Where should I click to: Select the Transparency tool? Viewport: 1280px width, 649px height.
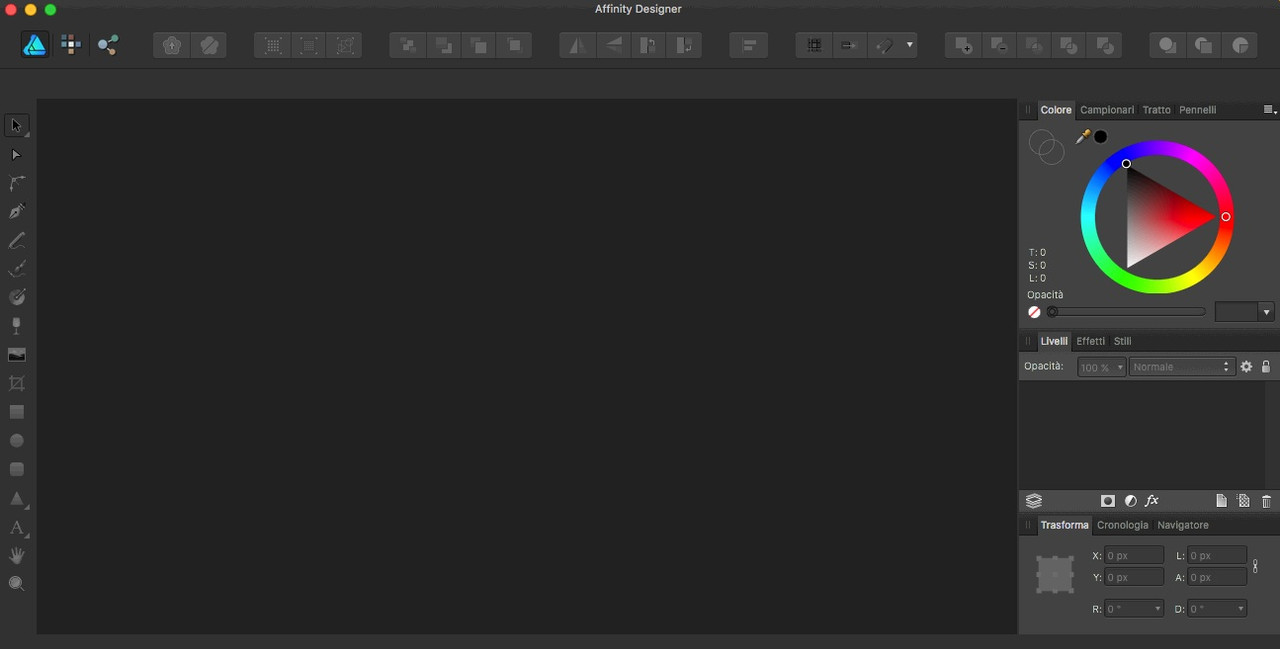click(16, 326)
